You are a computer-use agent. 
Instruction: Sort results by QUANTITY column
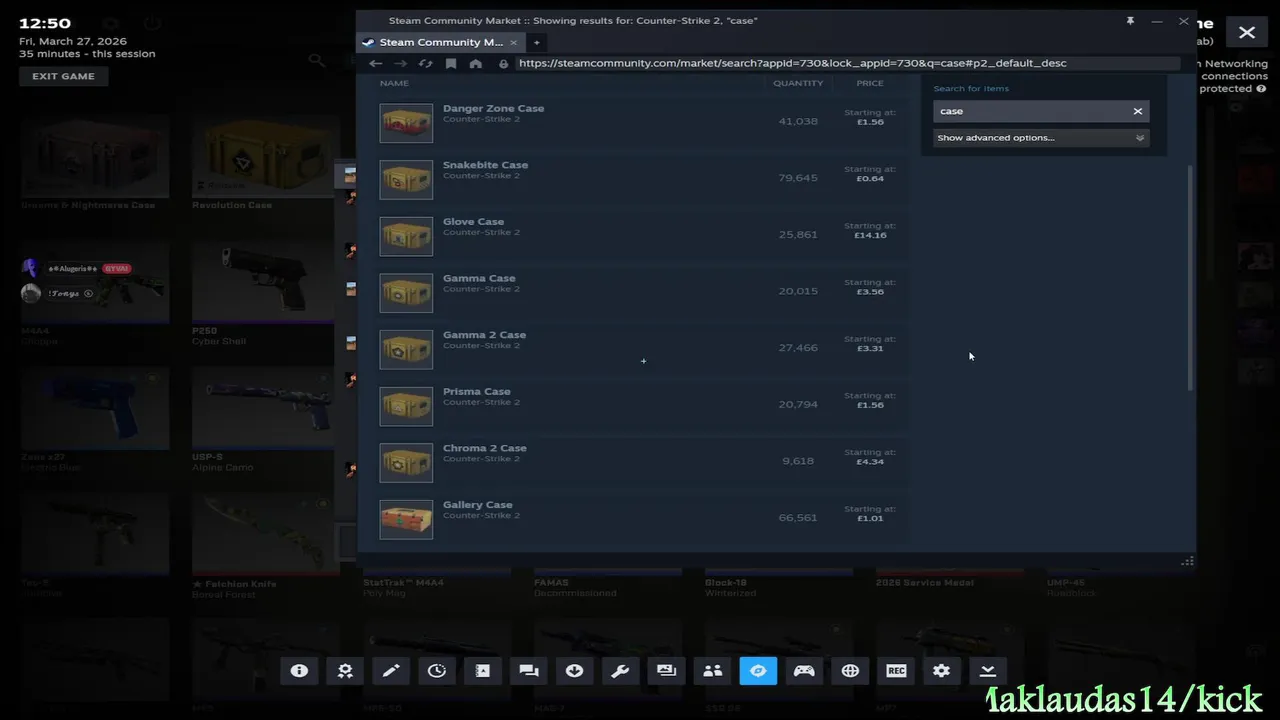point(798,83)
